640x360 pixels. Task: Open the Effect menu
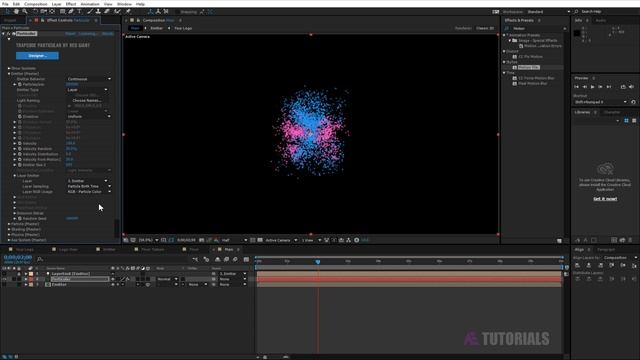[71, 4]
